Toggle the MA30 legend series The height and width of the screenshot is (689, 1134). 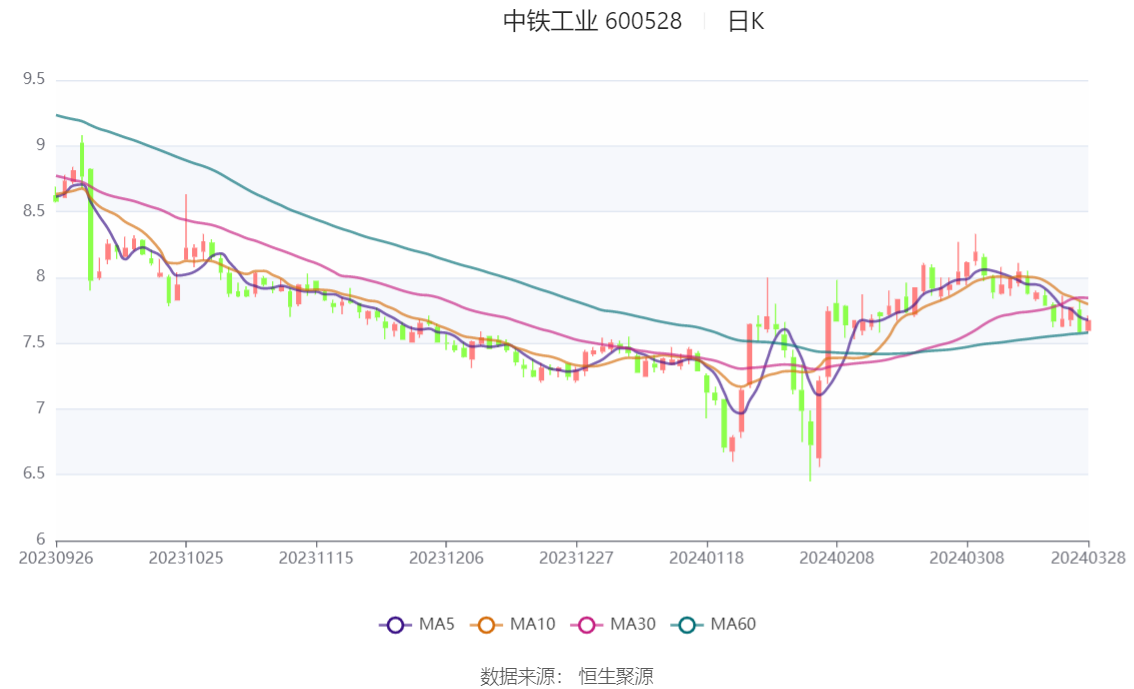coord(613,625)
